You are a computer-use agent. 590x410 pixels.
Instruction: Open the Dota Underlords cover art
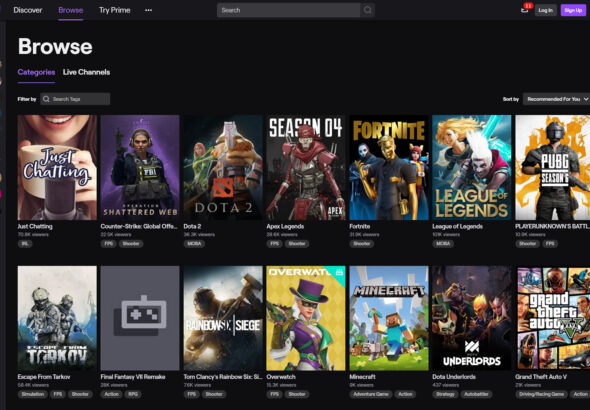472,318
